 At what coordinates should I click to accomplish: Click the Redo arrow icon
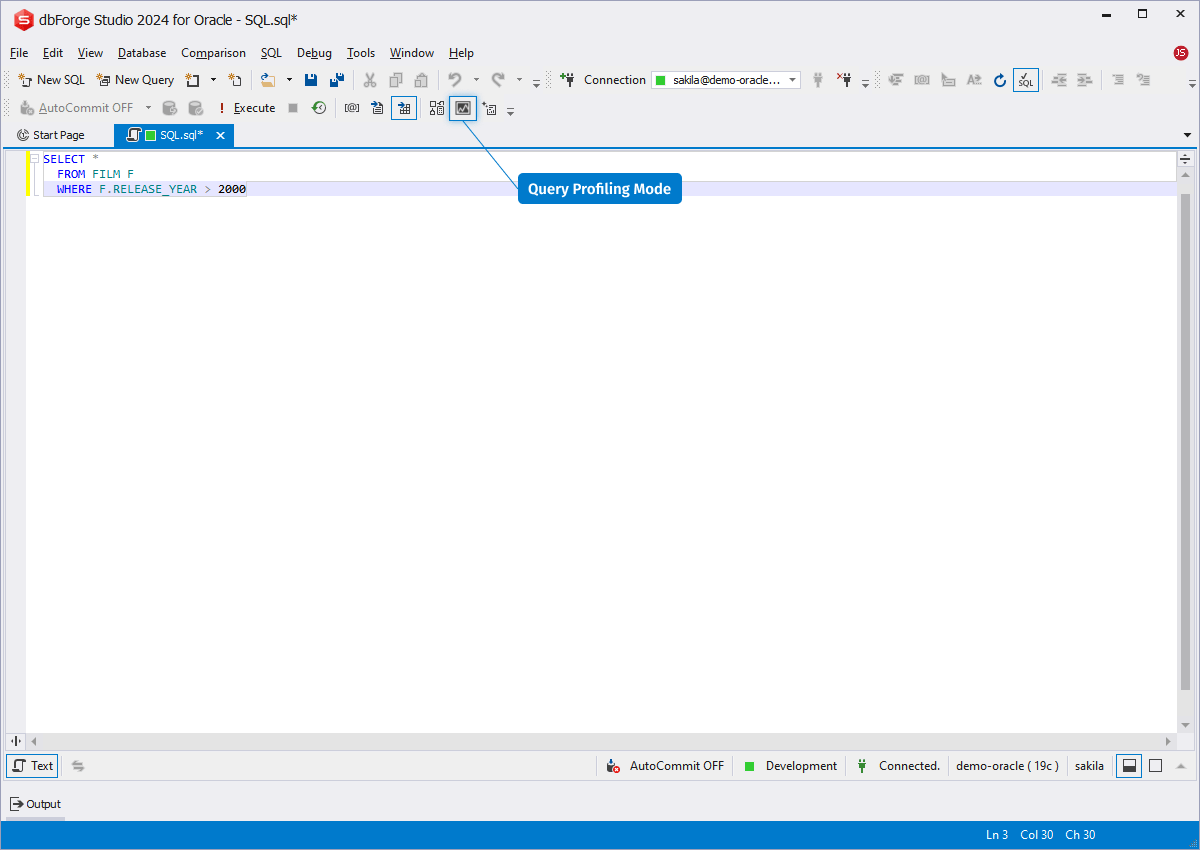click(x=498, y=80)
